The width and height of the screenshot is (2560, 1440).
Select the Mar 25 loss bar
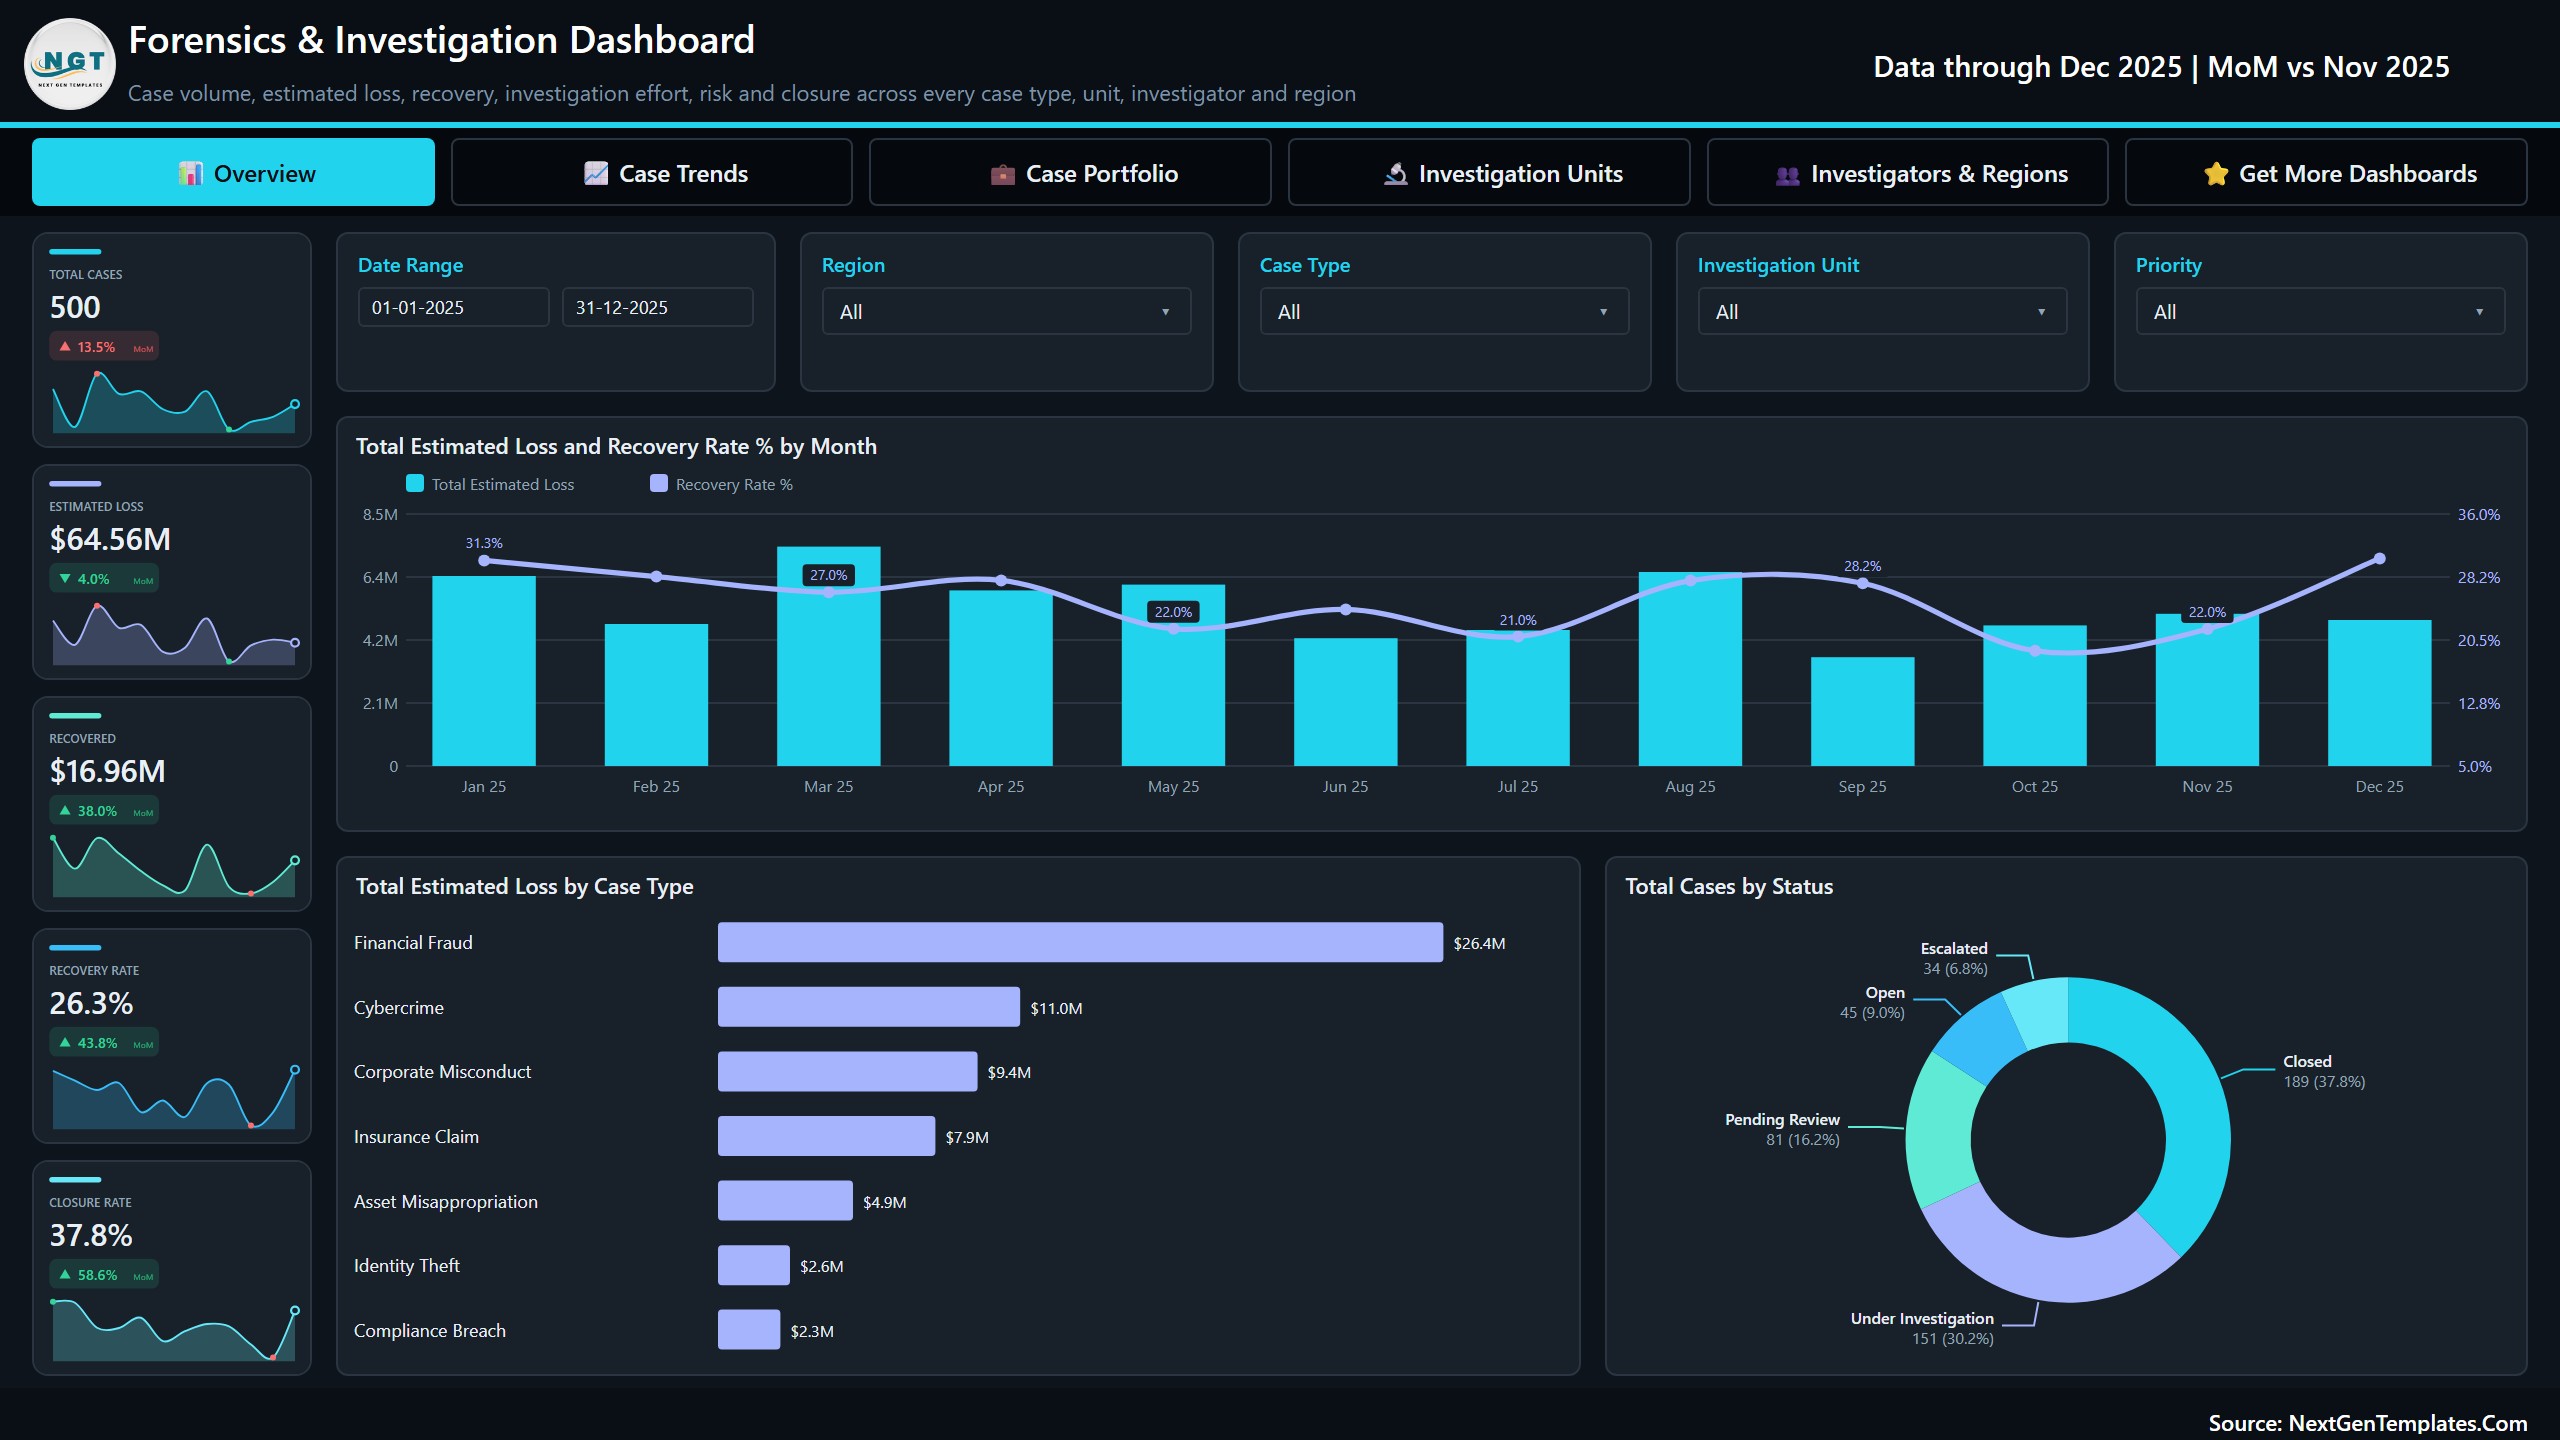click(829, 656)
